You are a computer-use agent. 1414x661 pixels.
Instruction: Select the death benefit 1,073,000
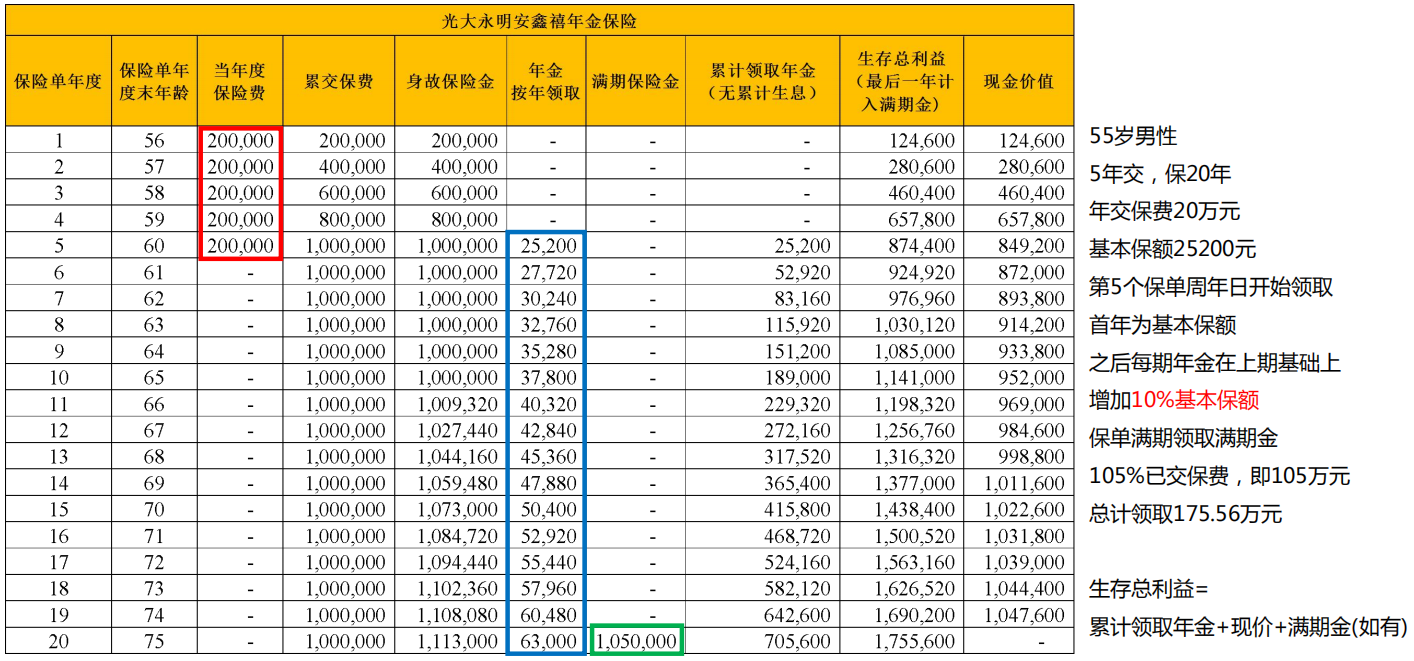click(x=458, y=510)
